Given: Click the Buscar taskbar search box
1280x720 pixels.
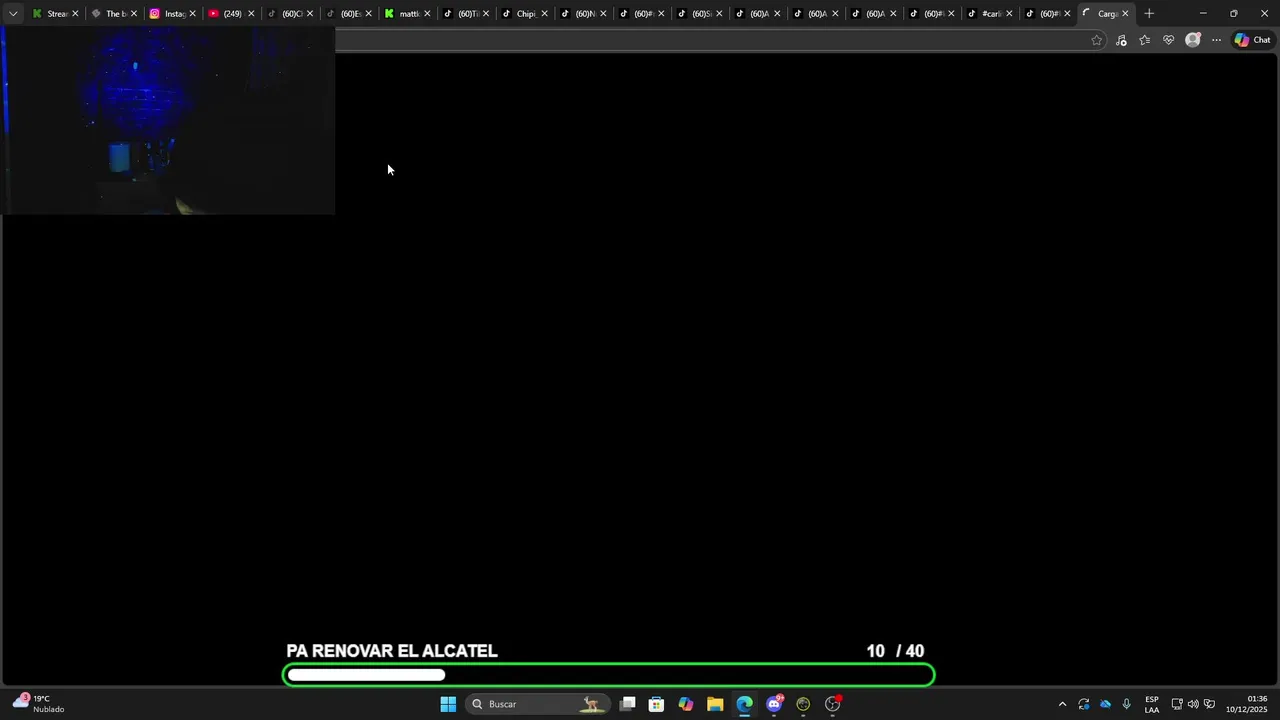Looking at the screenshot, I should (537, 704).
